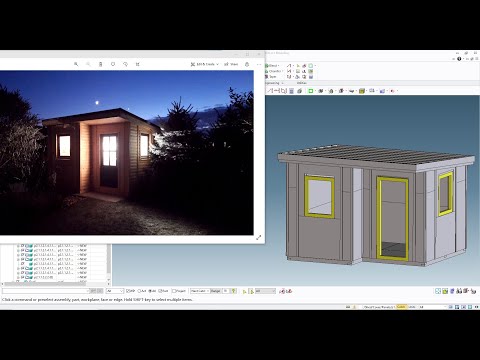This screenshot has width=480, height=360.
Task: Click the first view icon at bottom right of viewport
Action: click(x=438, y=291)
